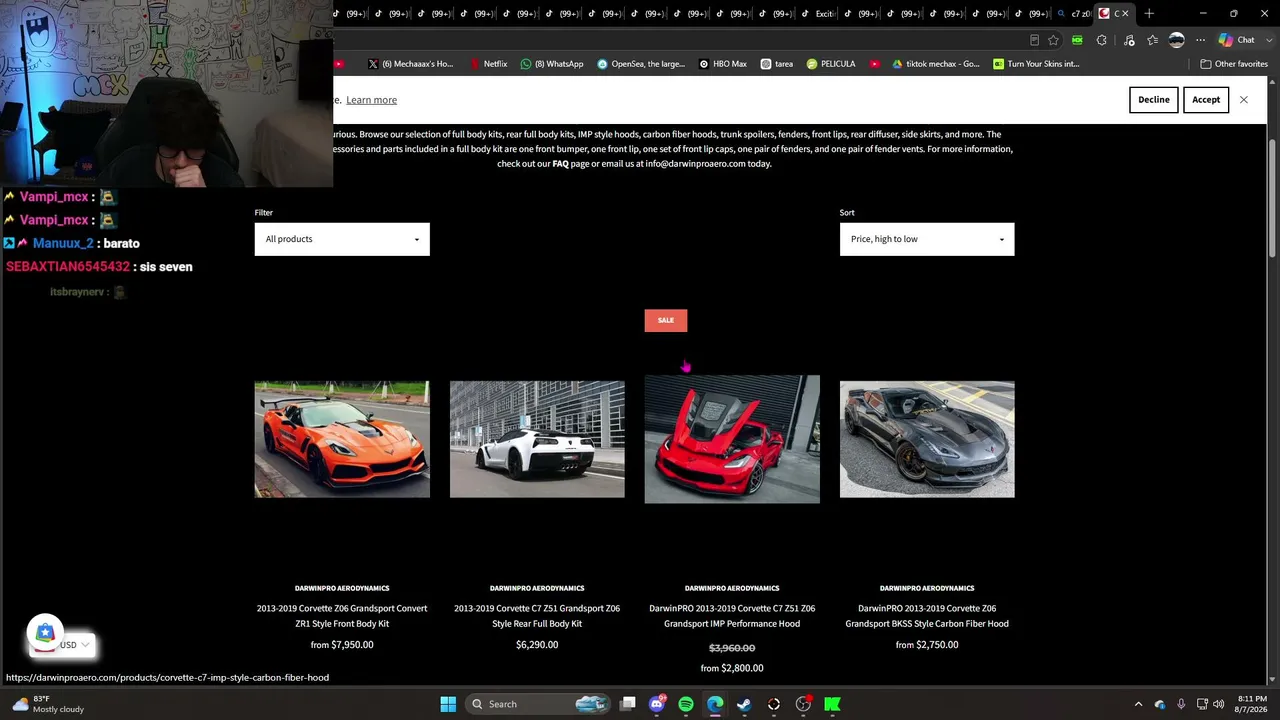This screenshot has width=1280, height=720.
Task: Click the 'from $7,950.00' price
Action: click(x=342, y=645)
